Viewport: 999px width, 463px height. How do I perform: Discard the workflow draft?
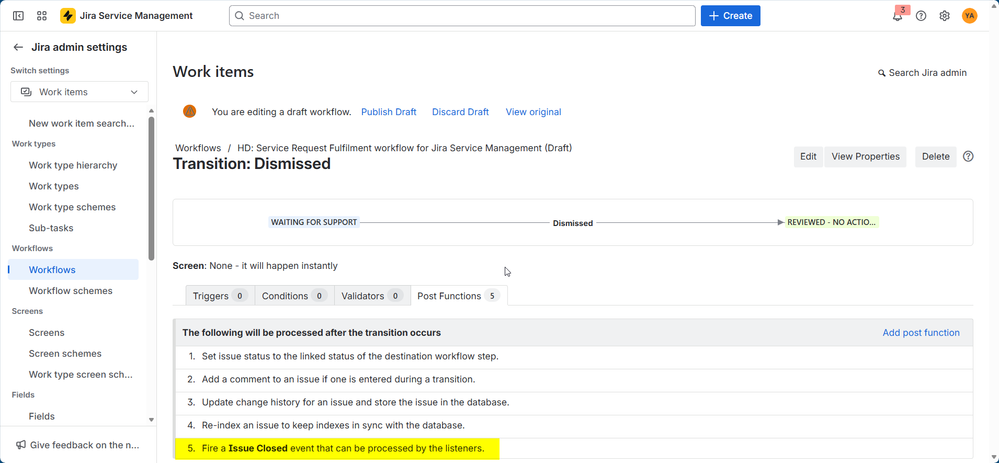[x=461, y=111]
